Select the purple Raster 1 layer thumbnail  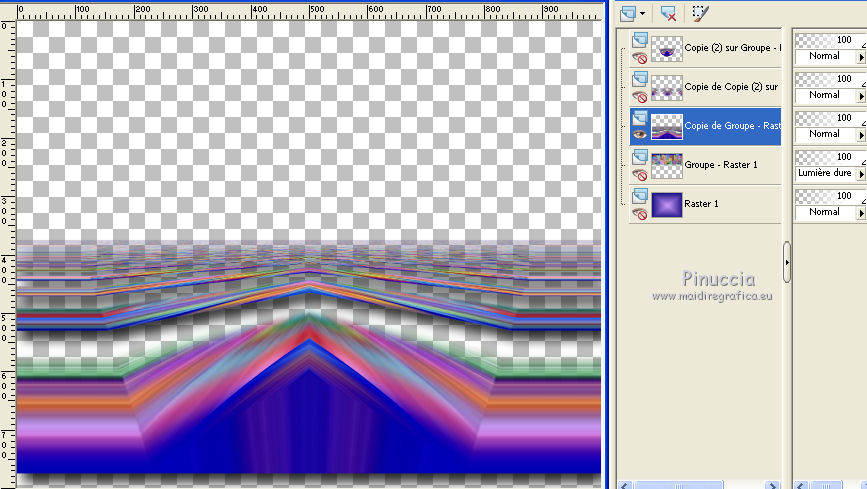[x=667, y=205]
